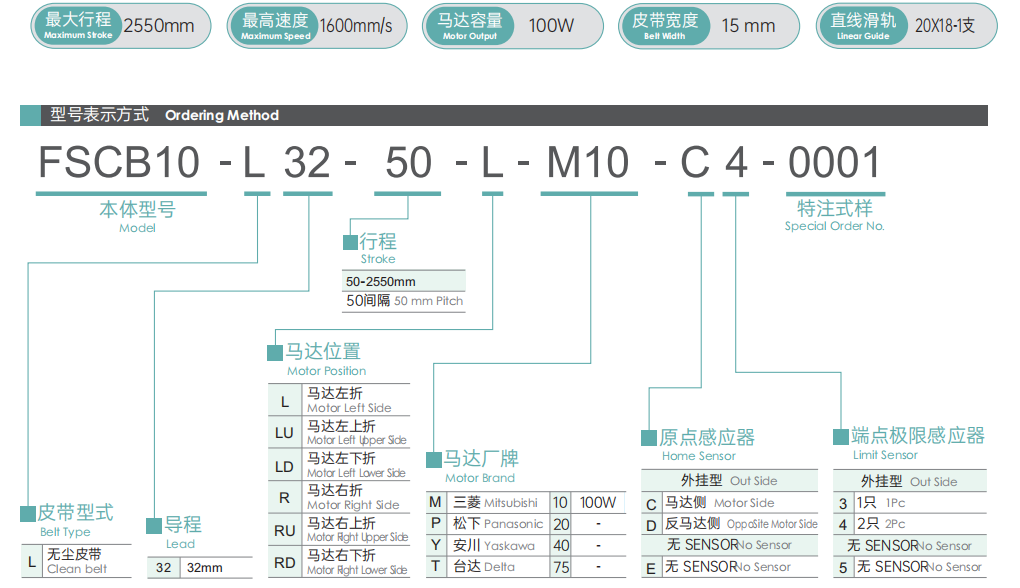Click the 50-2550mm stroke range cell
The height and width of the screenshot is (588, 1020).
(403, 281)
